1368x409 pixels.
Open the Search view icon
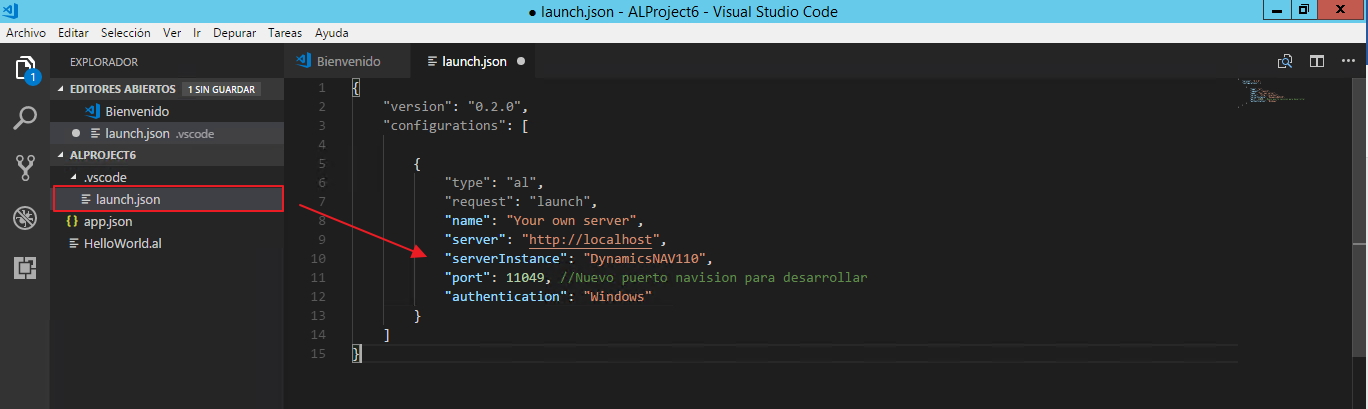pyautogui.click(x=25, y=118)
